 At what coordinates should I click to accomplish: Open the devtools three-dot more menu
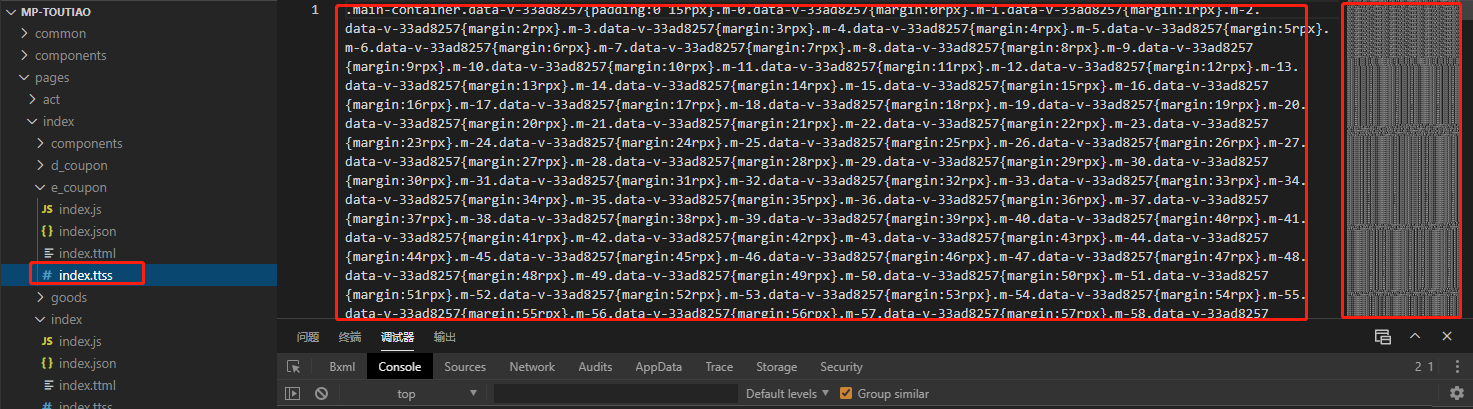(x=1457, y=367)
